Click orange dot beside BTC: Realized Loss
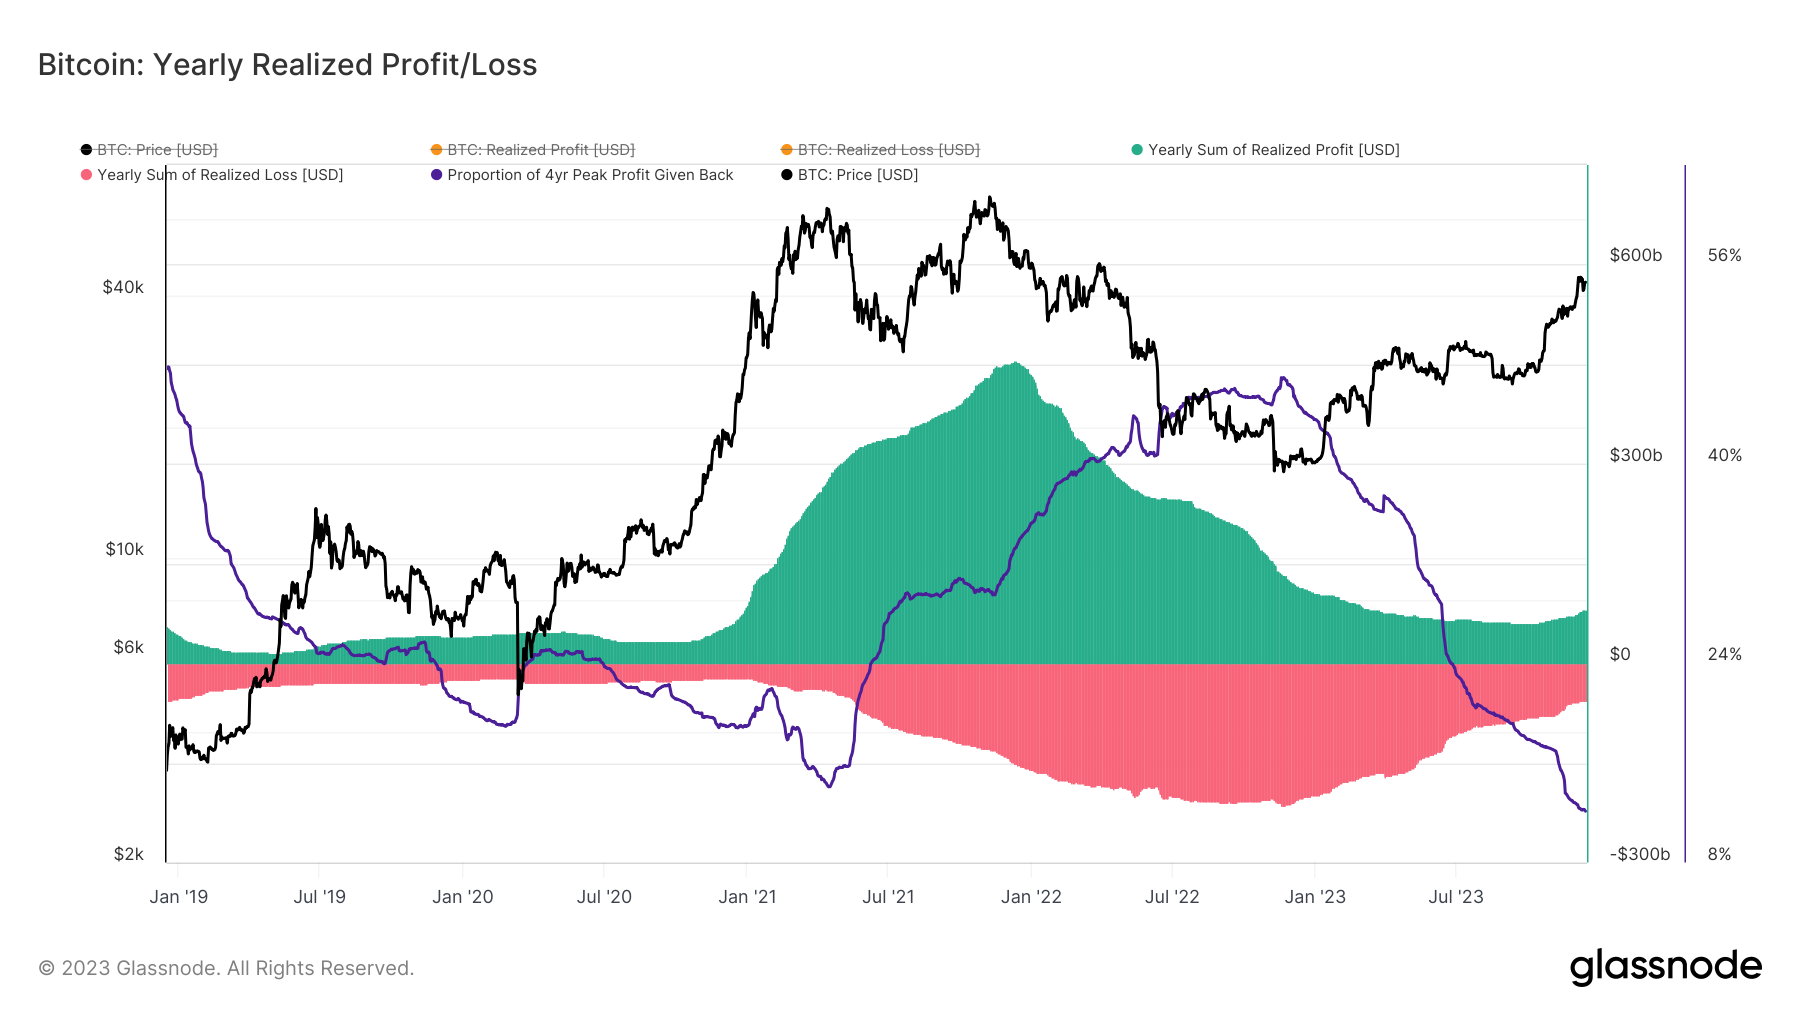1800x1013 pixels. tap(787, 150)
